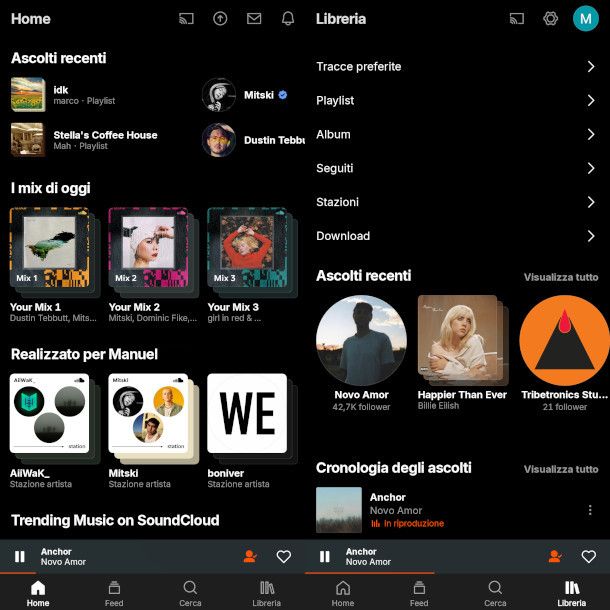Expand the Download chevron

(x=591, y=236)
